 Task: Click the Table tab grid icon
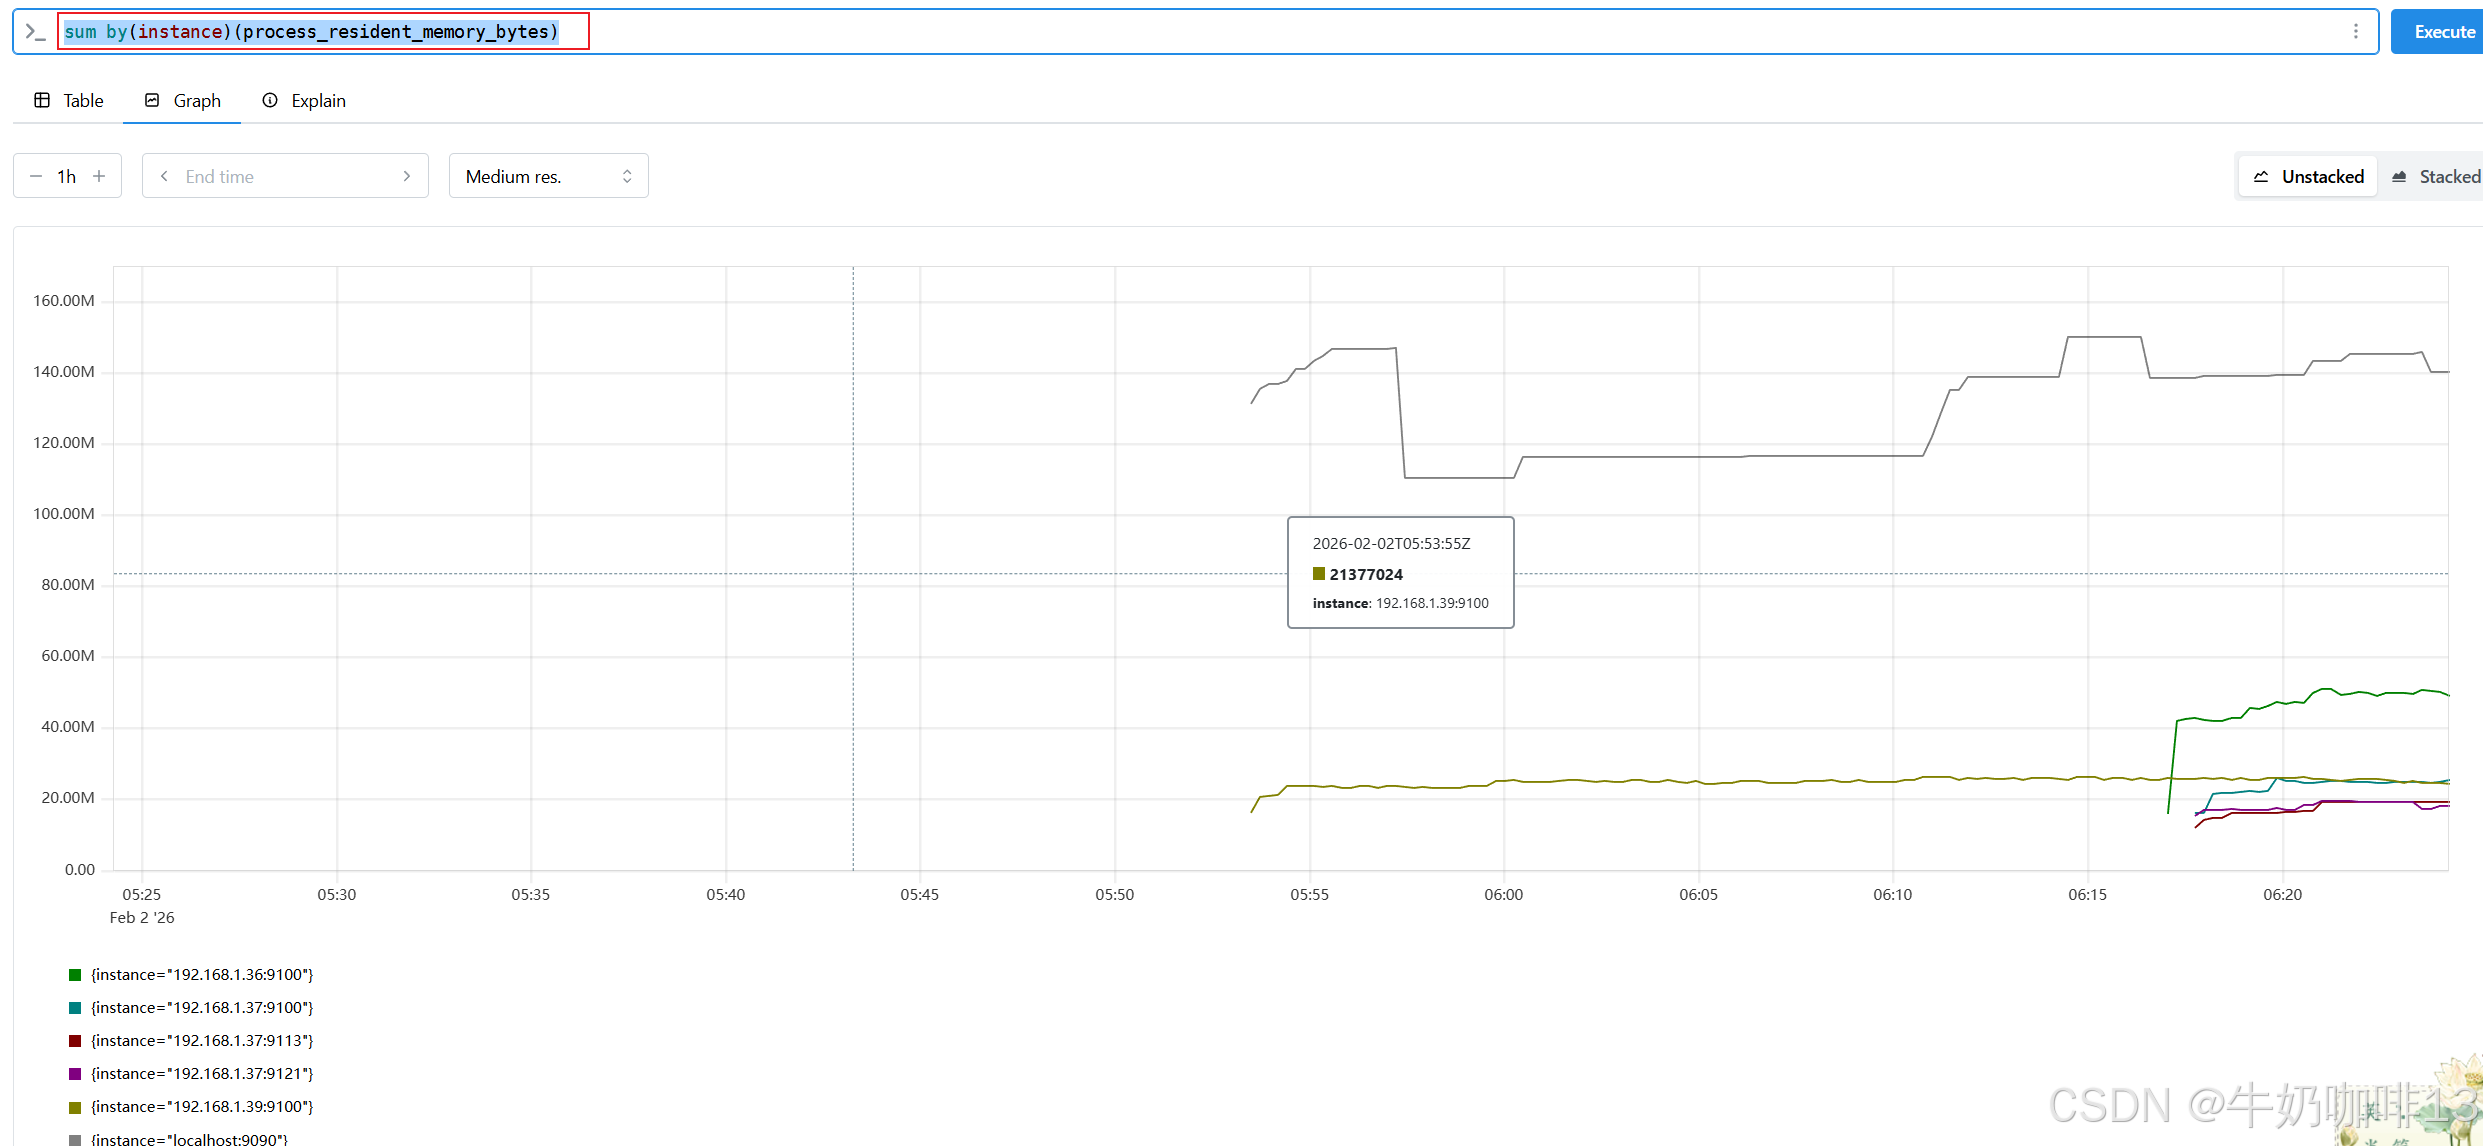click(x=42, y=100)
